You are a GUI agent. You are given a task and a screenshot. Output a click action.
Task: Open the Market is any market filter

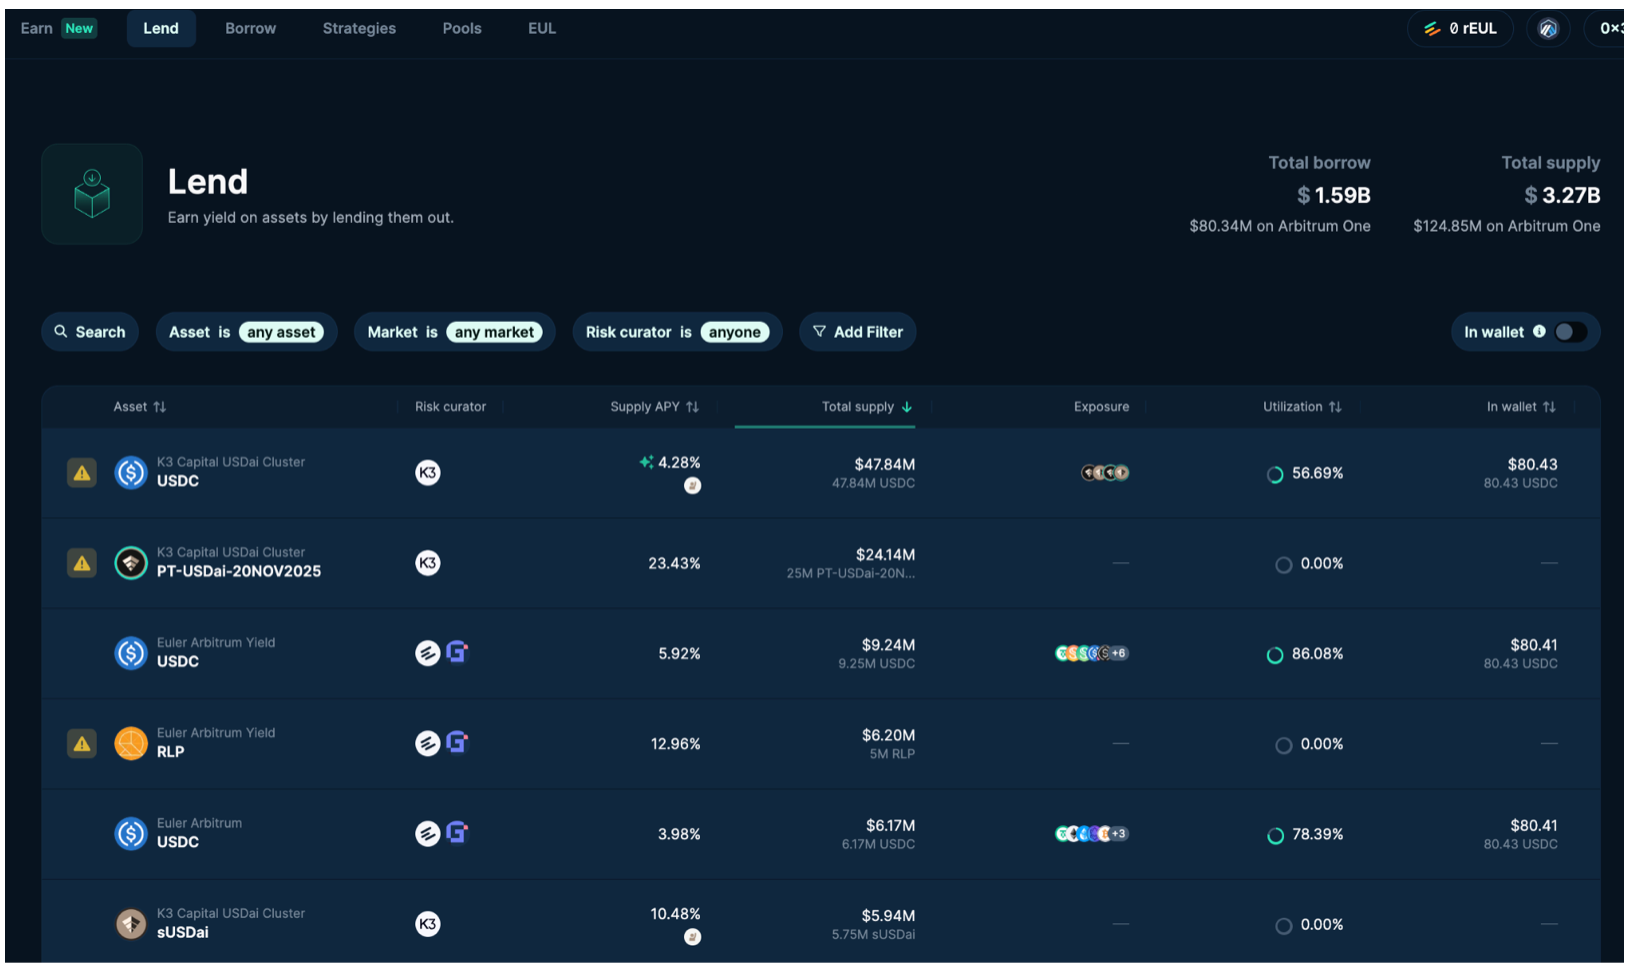454,332
